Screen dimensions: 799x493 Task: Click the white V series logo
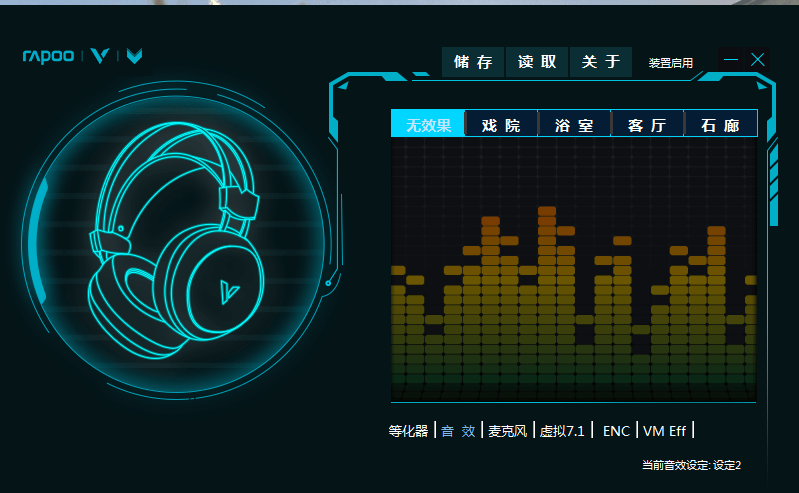(100, 56)
